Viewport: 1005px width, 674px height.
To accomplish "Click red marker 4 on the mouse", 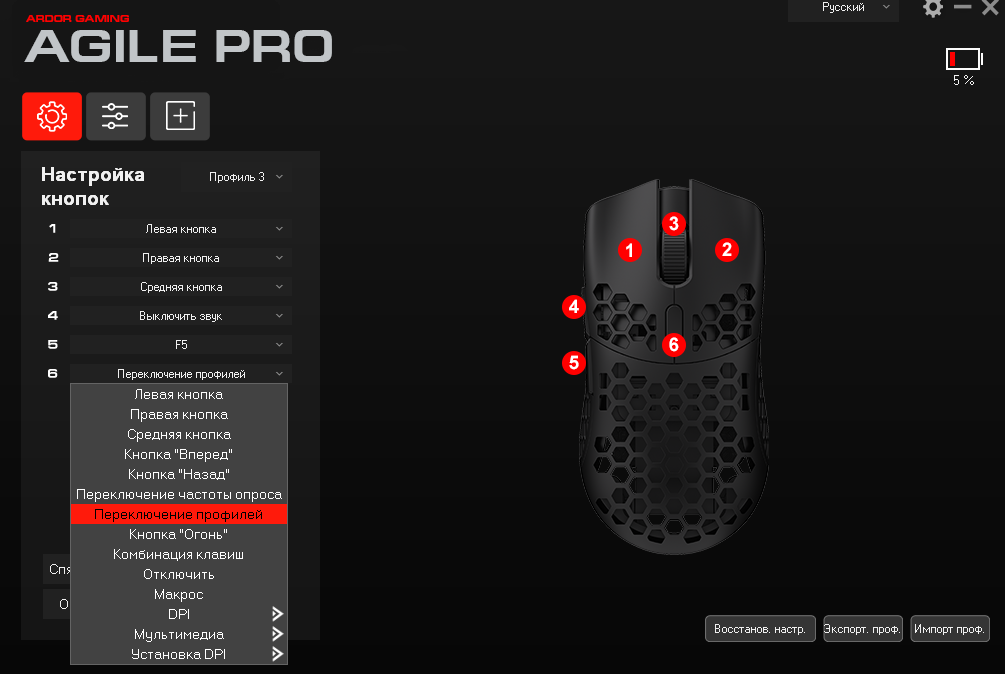I will point(574,307).
